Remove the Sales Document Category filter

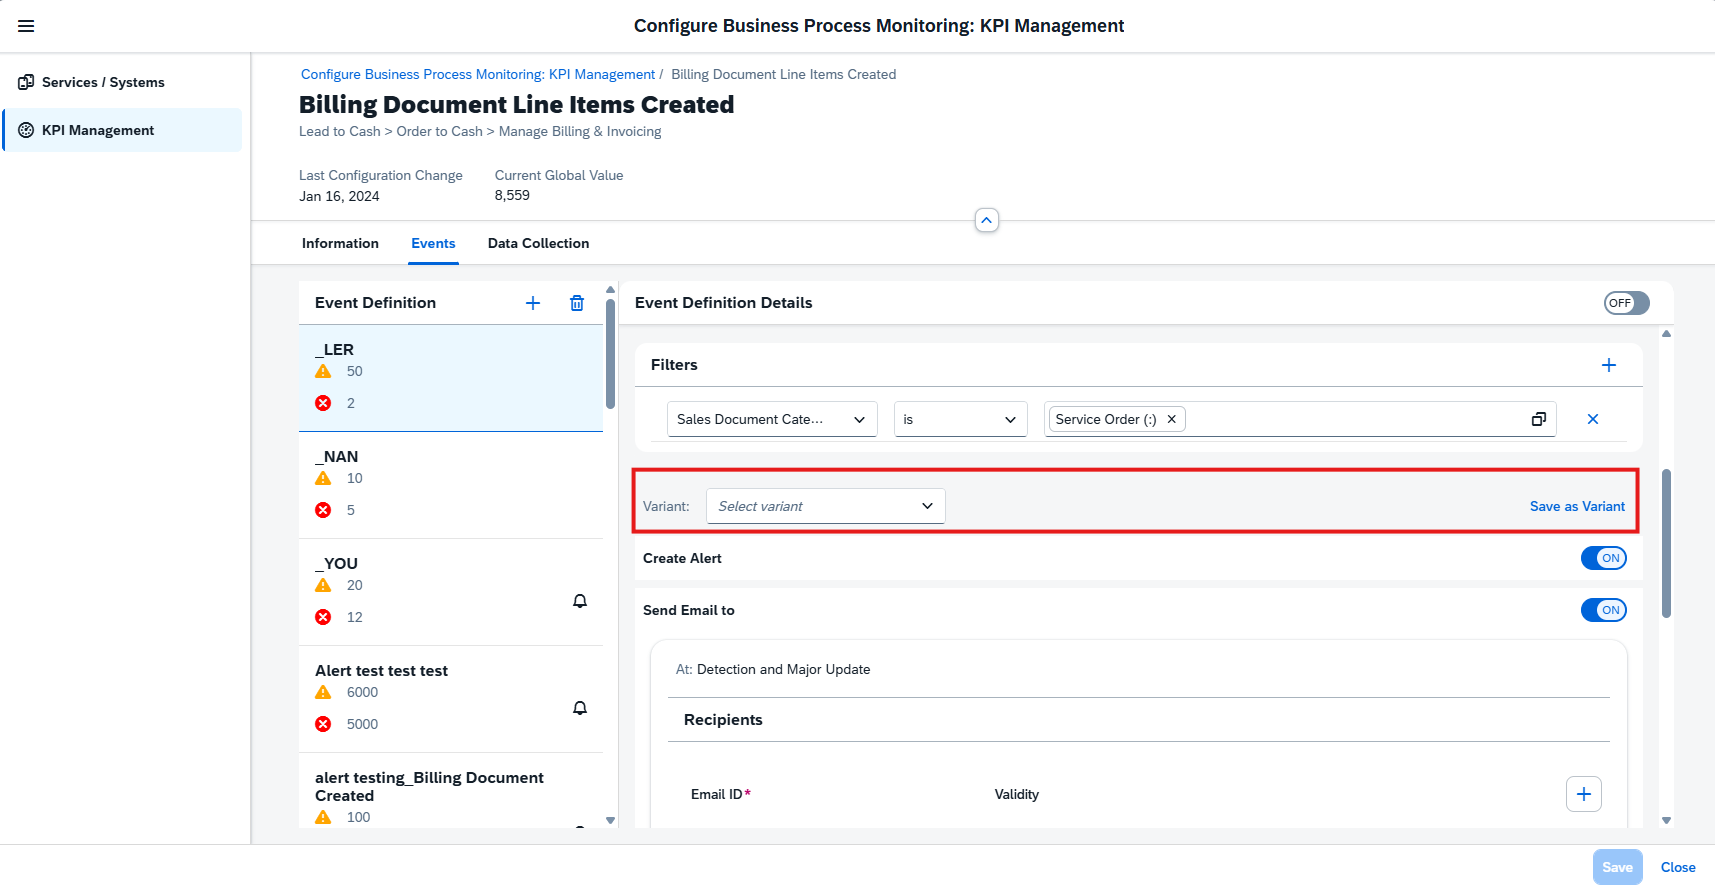pyautogui.click(x=1592, y=419)
